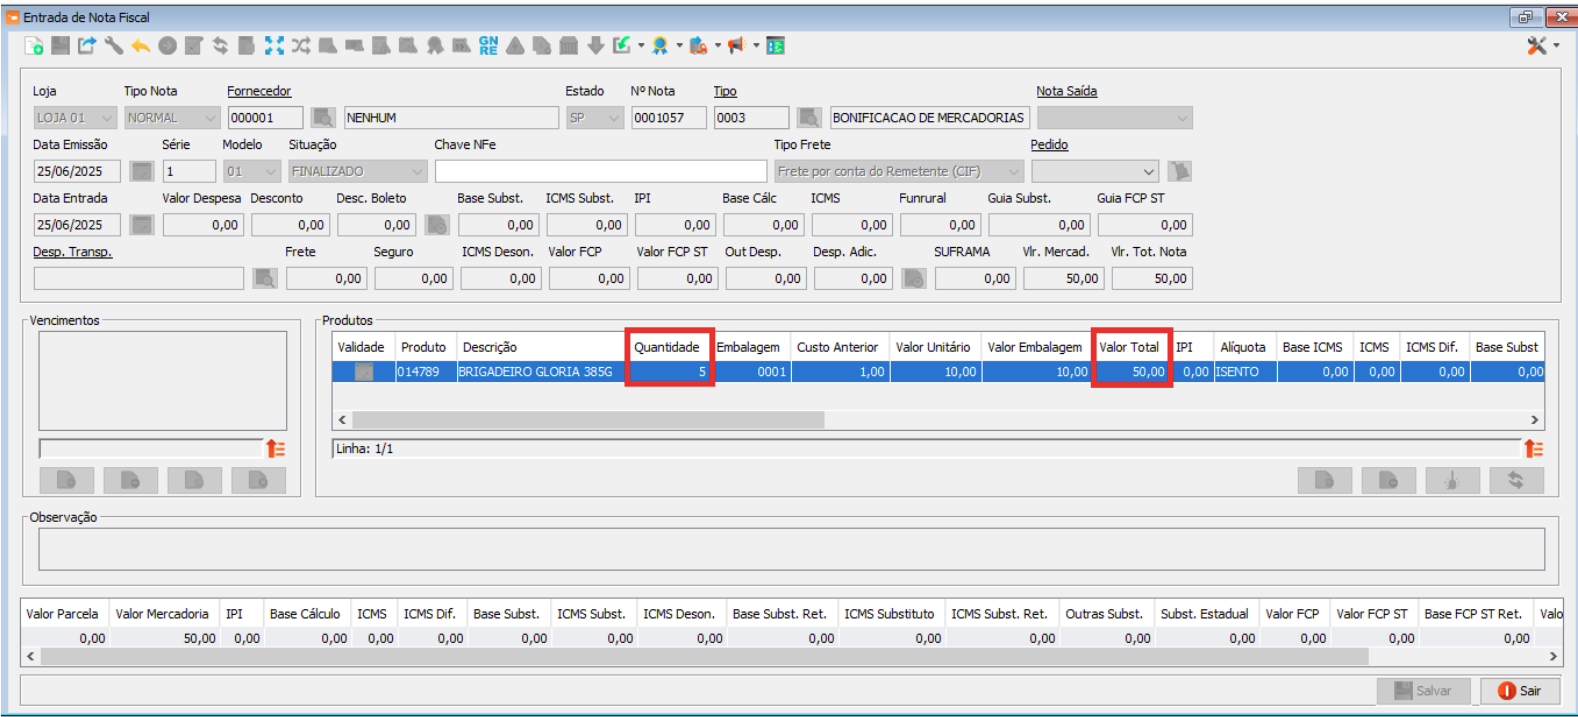Click the wrench icon in toolbar

[x=114, y=46]
